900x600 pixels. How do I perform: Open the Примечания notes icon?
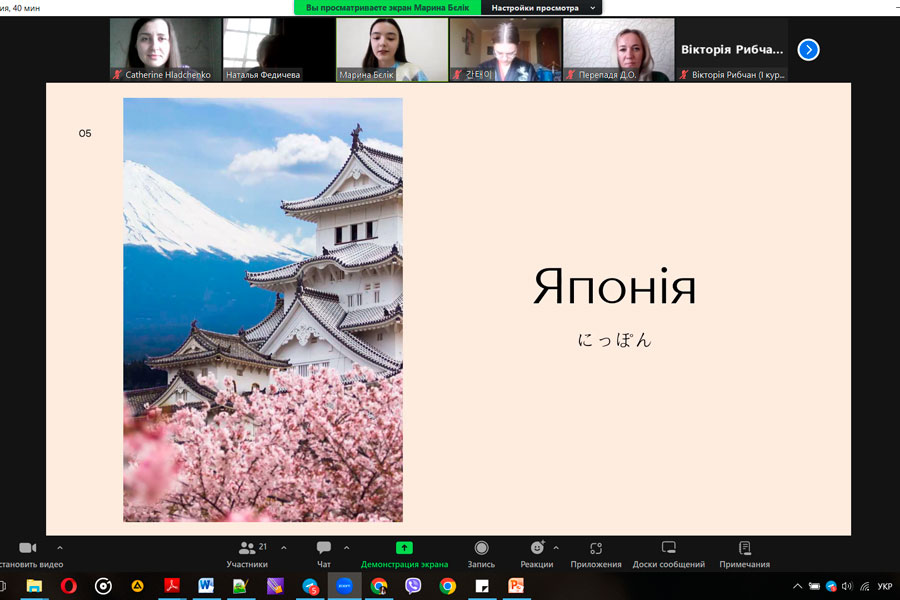(744, 548)
